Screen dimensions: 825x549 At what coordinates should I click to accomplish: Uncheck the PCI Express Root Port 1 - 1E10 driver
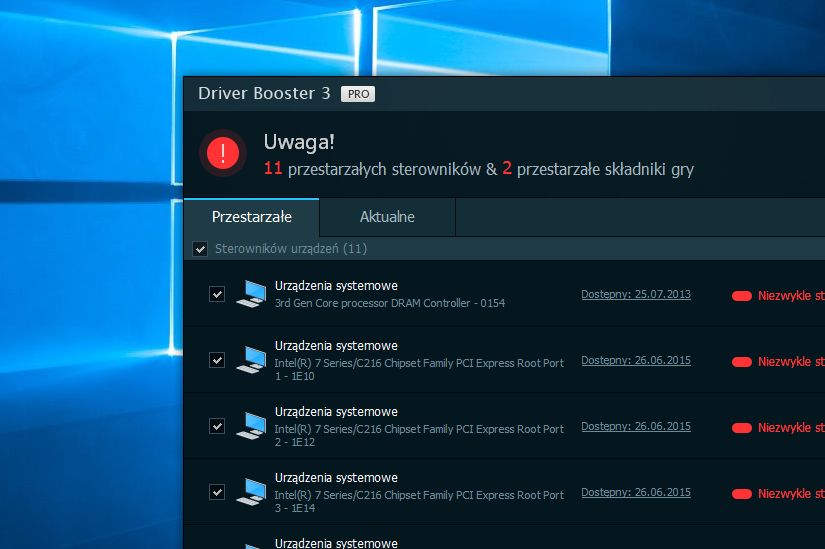(217, 360)
